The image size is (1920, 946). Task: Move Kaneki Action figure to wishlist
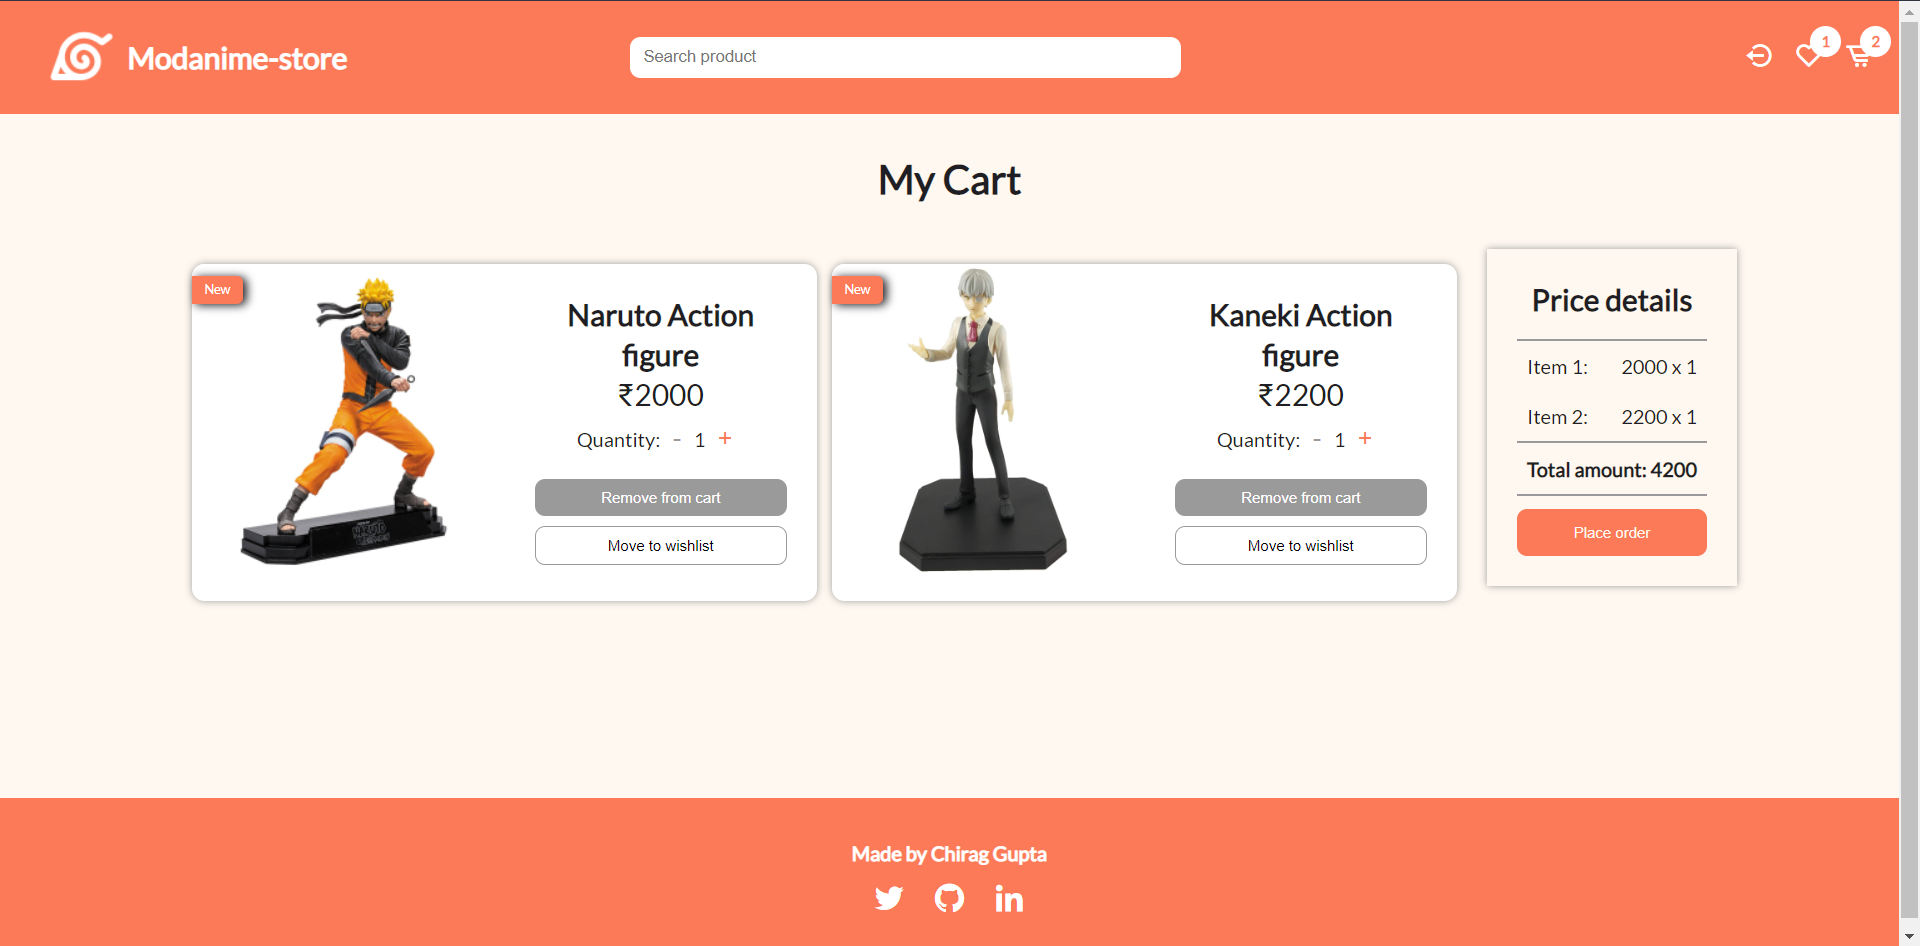click(1301, 546)
